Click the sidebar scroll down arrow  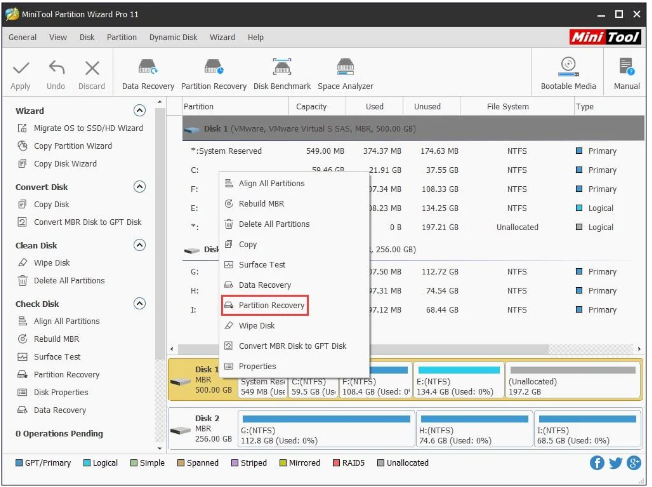pyautogui.click(x=160, y=448)
